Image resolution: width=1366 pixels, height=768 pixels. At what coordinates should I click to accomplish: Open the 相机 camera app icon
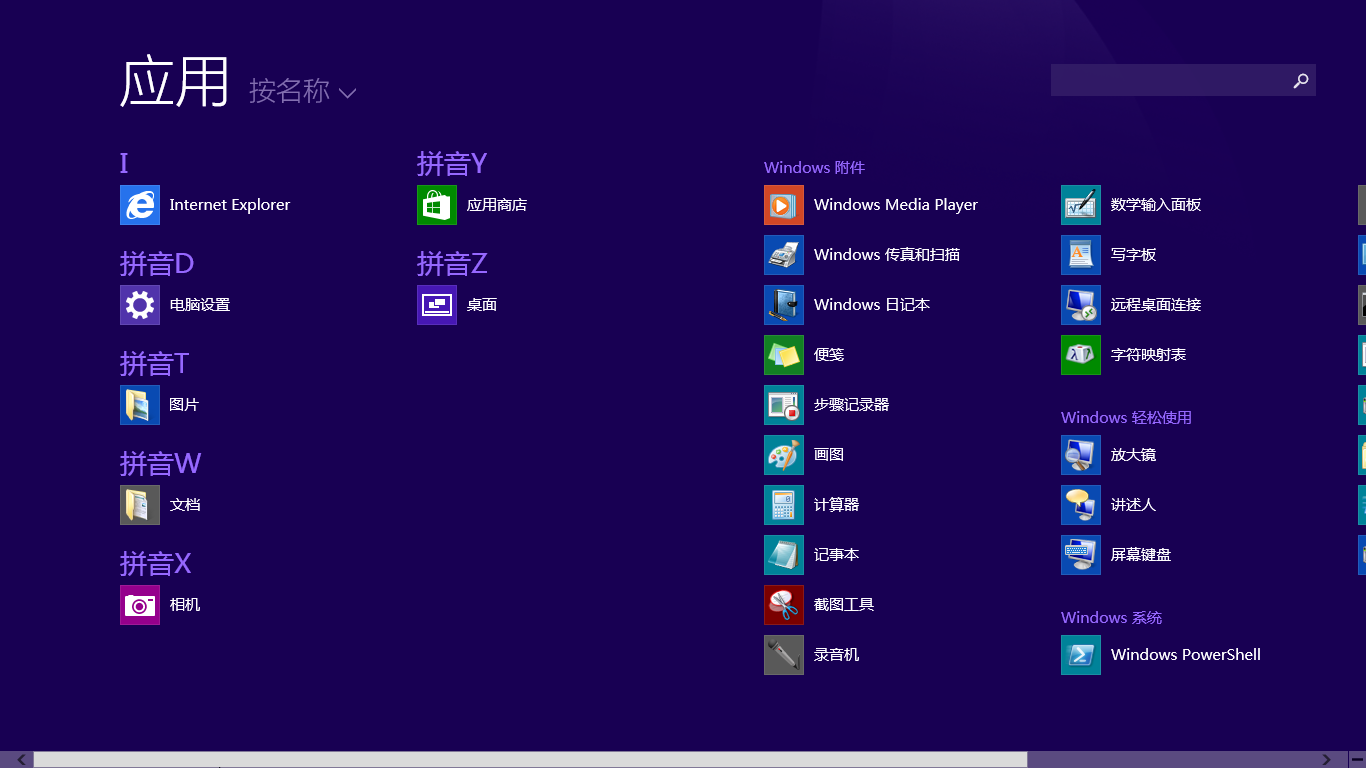pos(140,605)
